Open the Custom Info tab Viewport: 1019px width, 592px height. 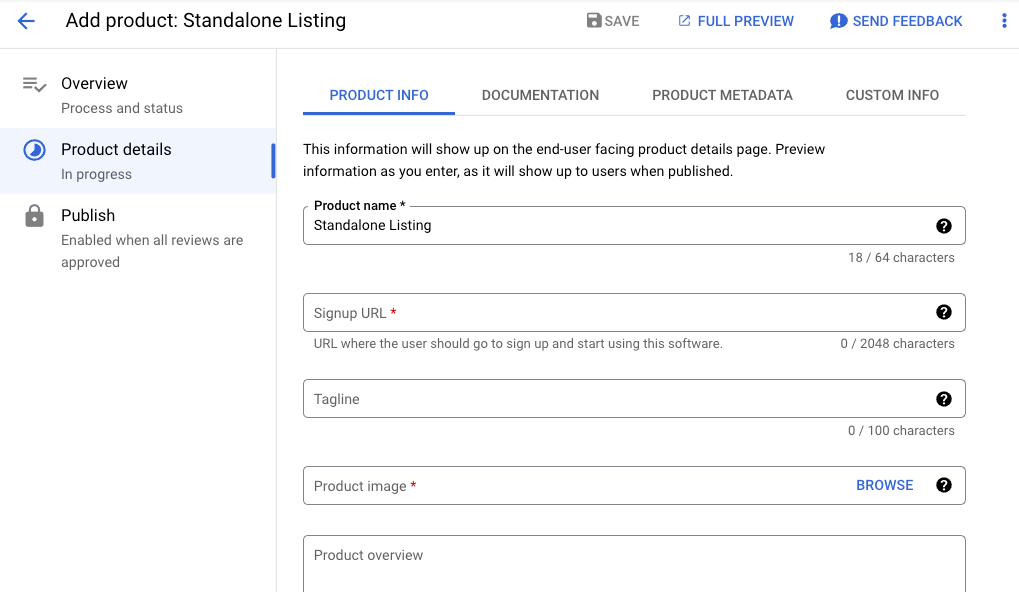tap(892, 95)
